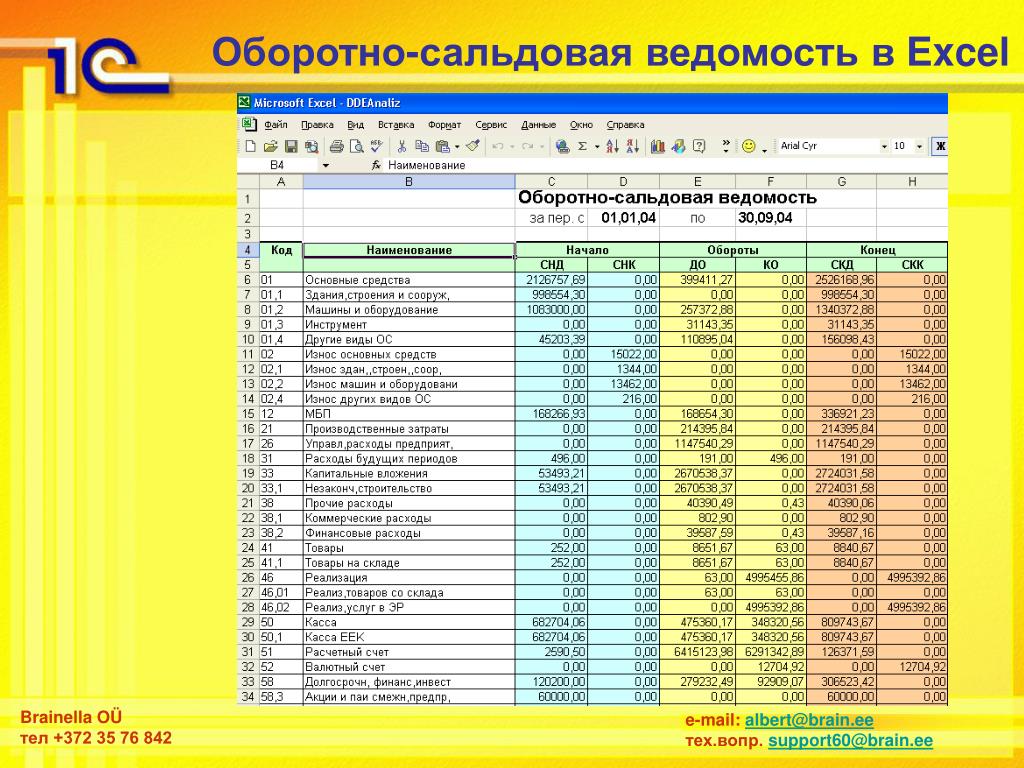Run Spelling check icon
1024x768 pixels.
click(x=377, y=146)
